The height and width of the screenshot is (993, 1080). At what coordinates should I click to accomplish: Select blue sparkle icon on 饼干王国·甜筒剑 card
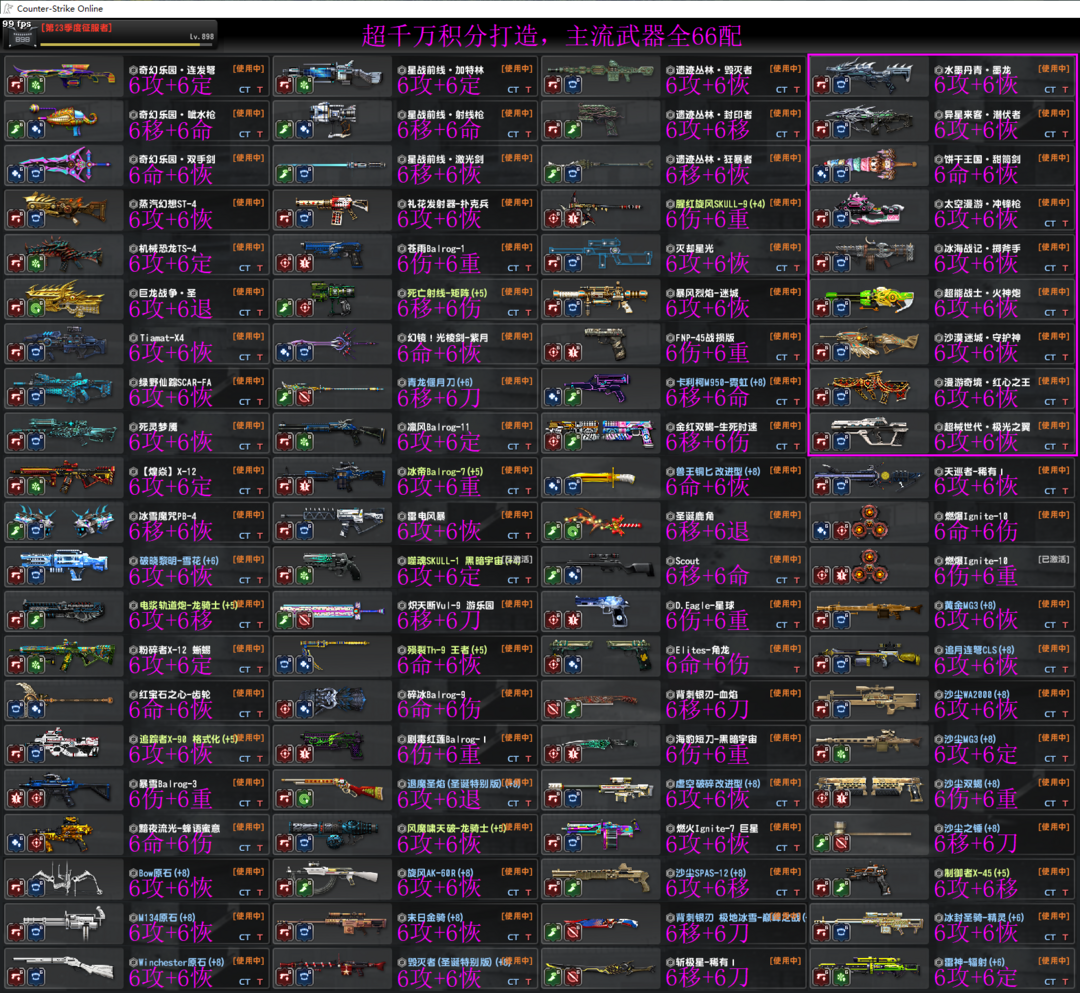pyautogui.click(x=822, y=175)
